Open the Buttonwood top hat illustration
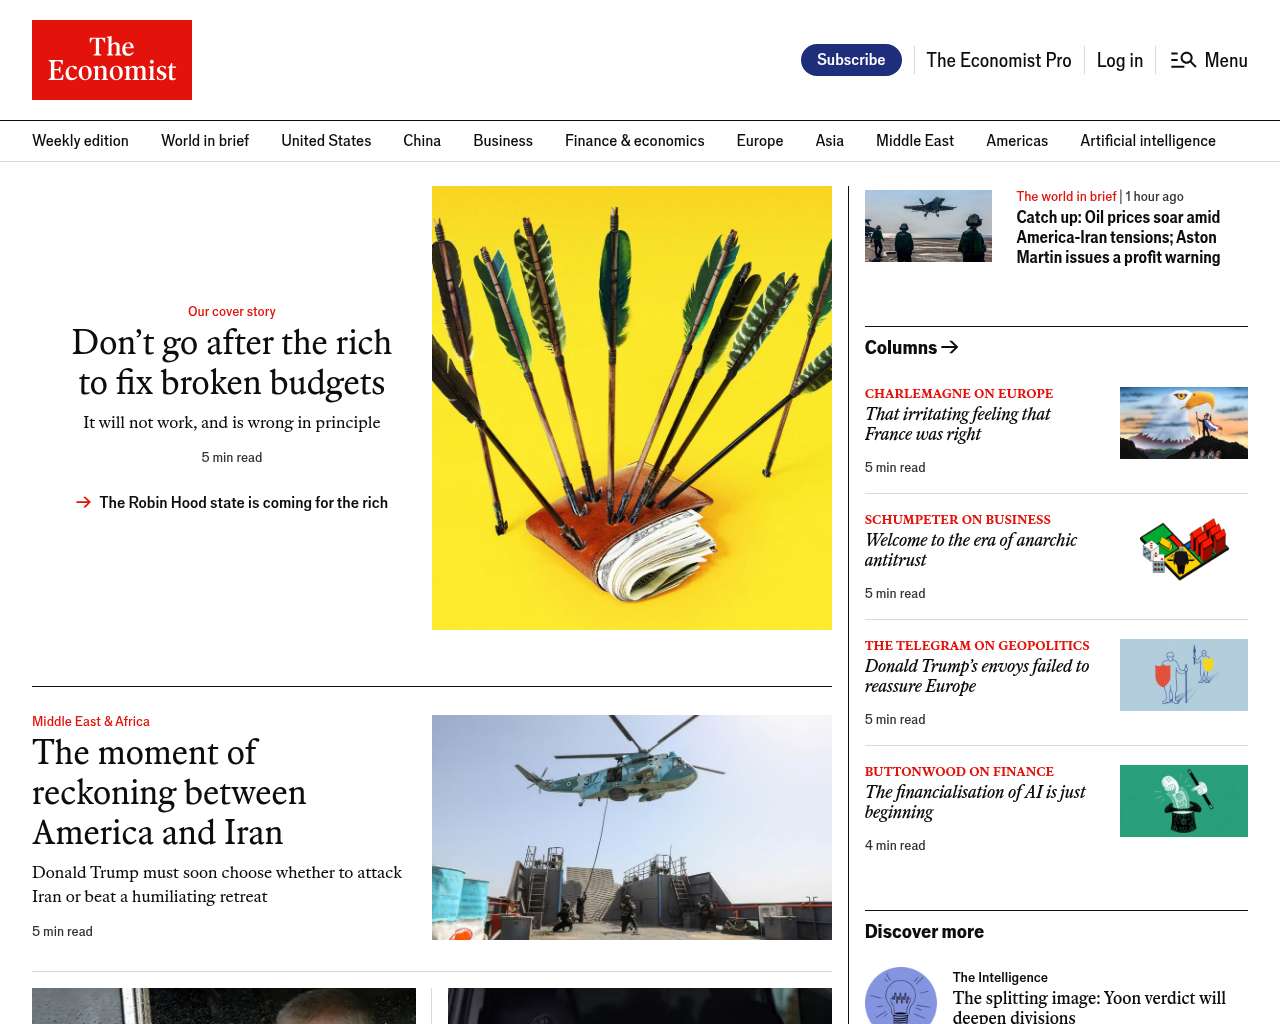This screenshot has height=1024, width=1280. 1184,801
